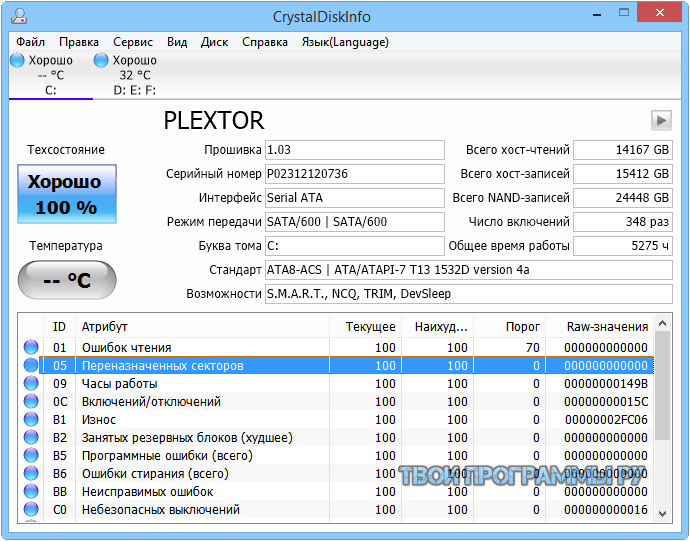Click the attribute list vertical scrollbar thumb

tap(662, 386)
